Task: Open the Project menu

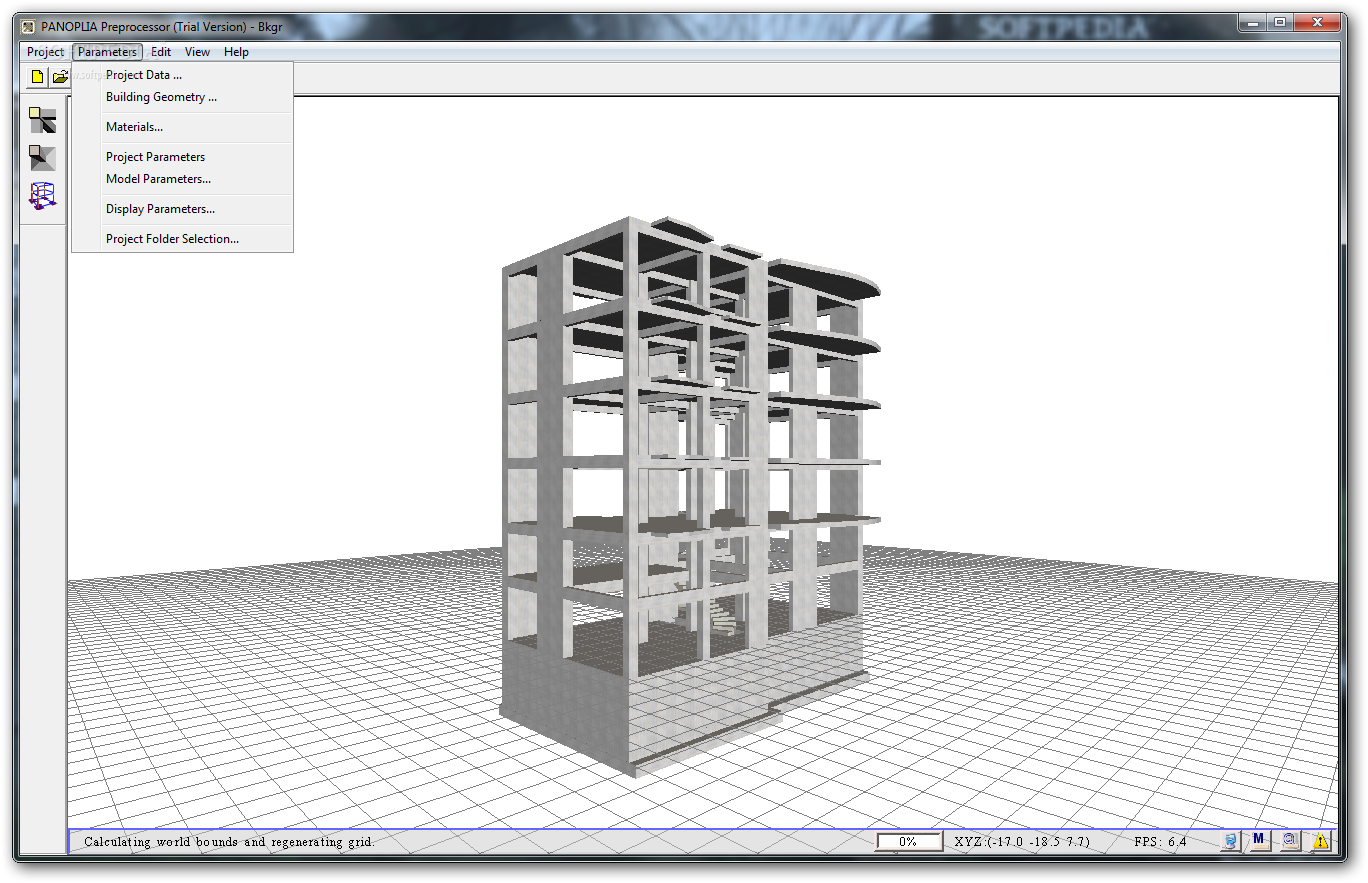Action: [45, 52]
